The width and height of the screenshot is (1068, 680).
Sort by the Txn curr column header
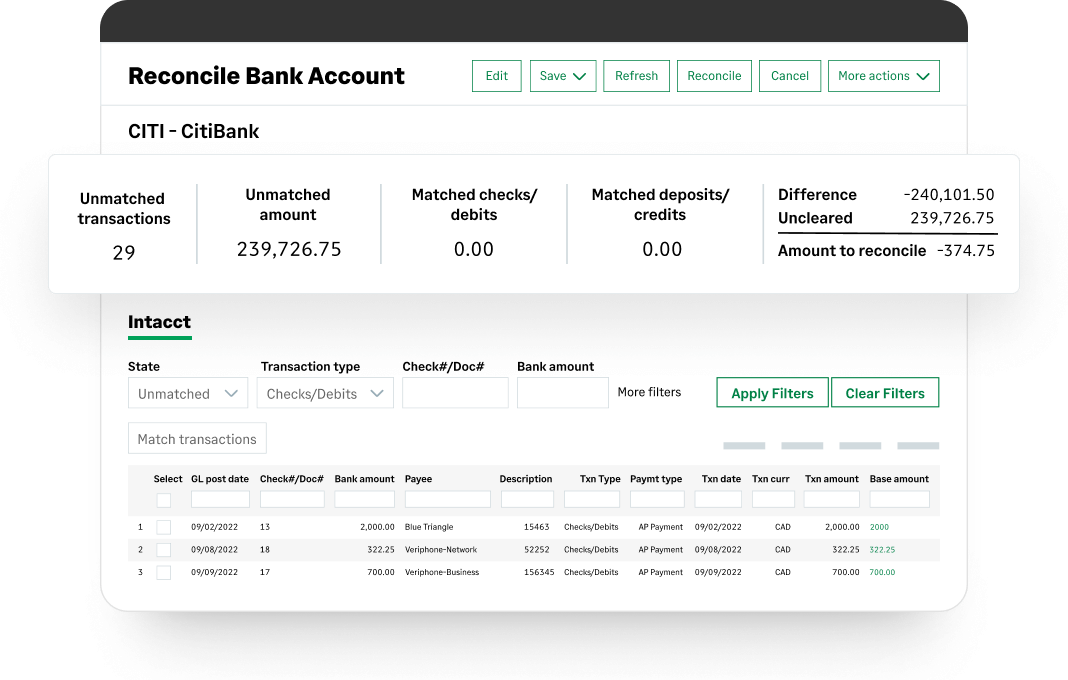coord(770,479)
